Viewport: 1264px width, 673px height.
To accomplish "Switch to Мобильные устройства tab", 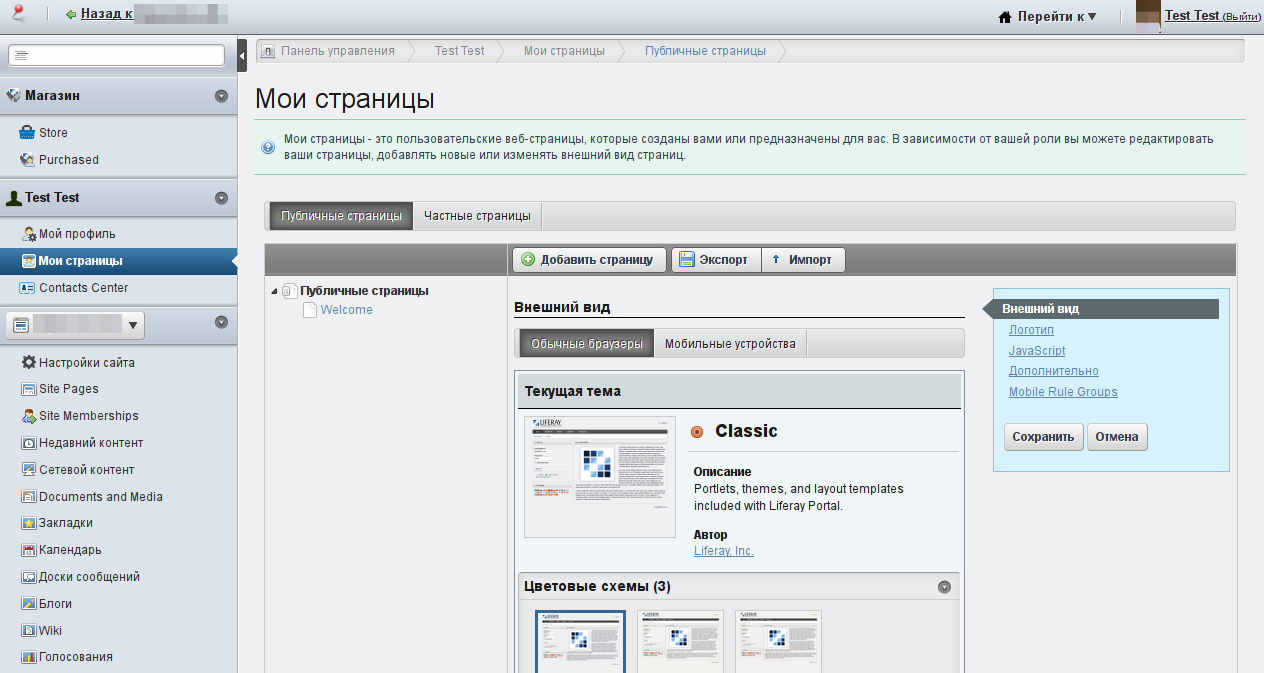I will point(730,344).
